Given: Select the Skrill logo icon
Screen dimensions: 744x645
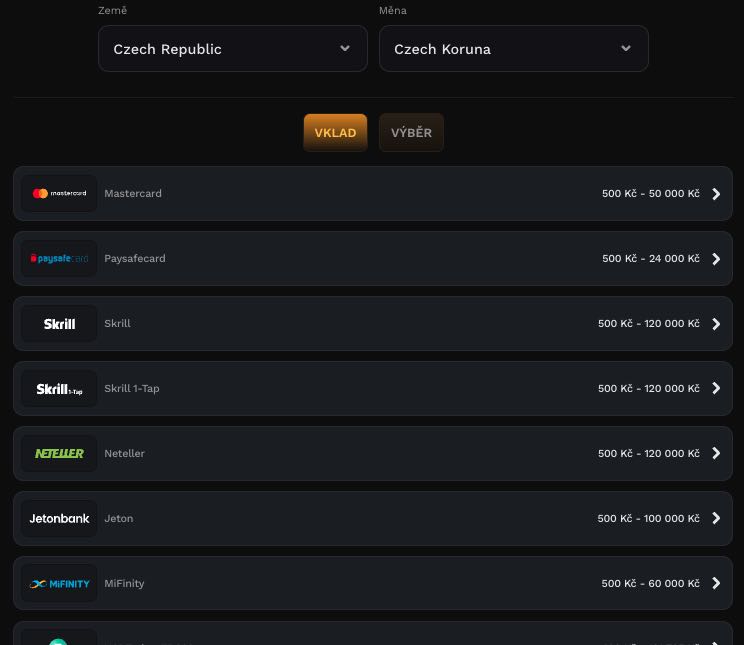Looking at the screenshot, I should (59, 324).
